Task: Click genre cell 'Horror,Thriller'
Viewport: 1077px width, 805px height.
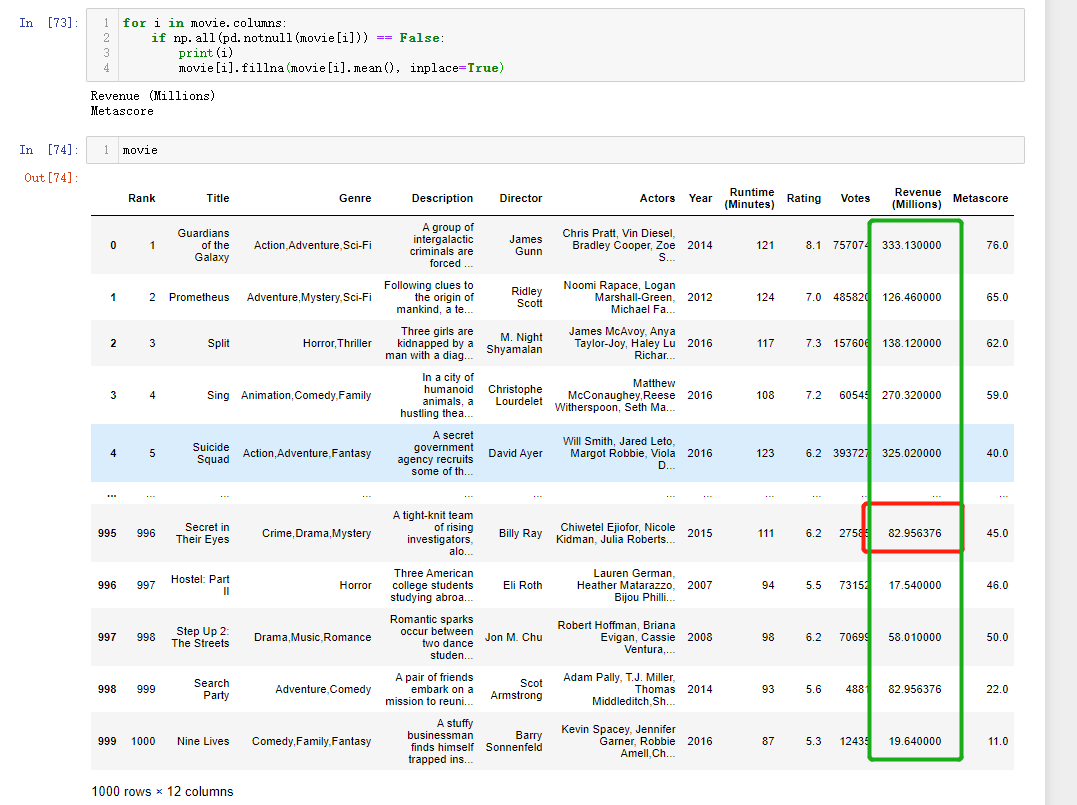Action: (x=337, y=343)
